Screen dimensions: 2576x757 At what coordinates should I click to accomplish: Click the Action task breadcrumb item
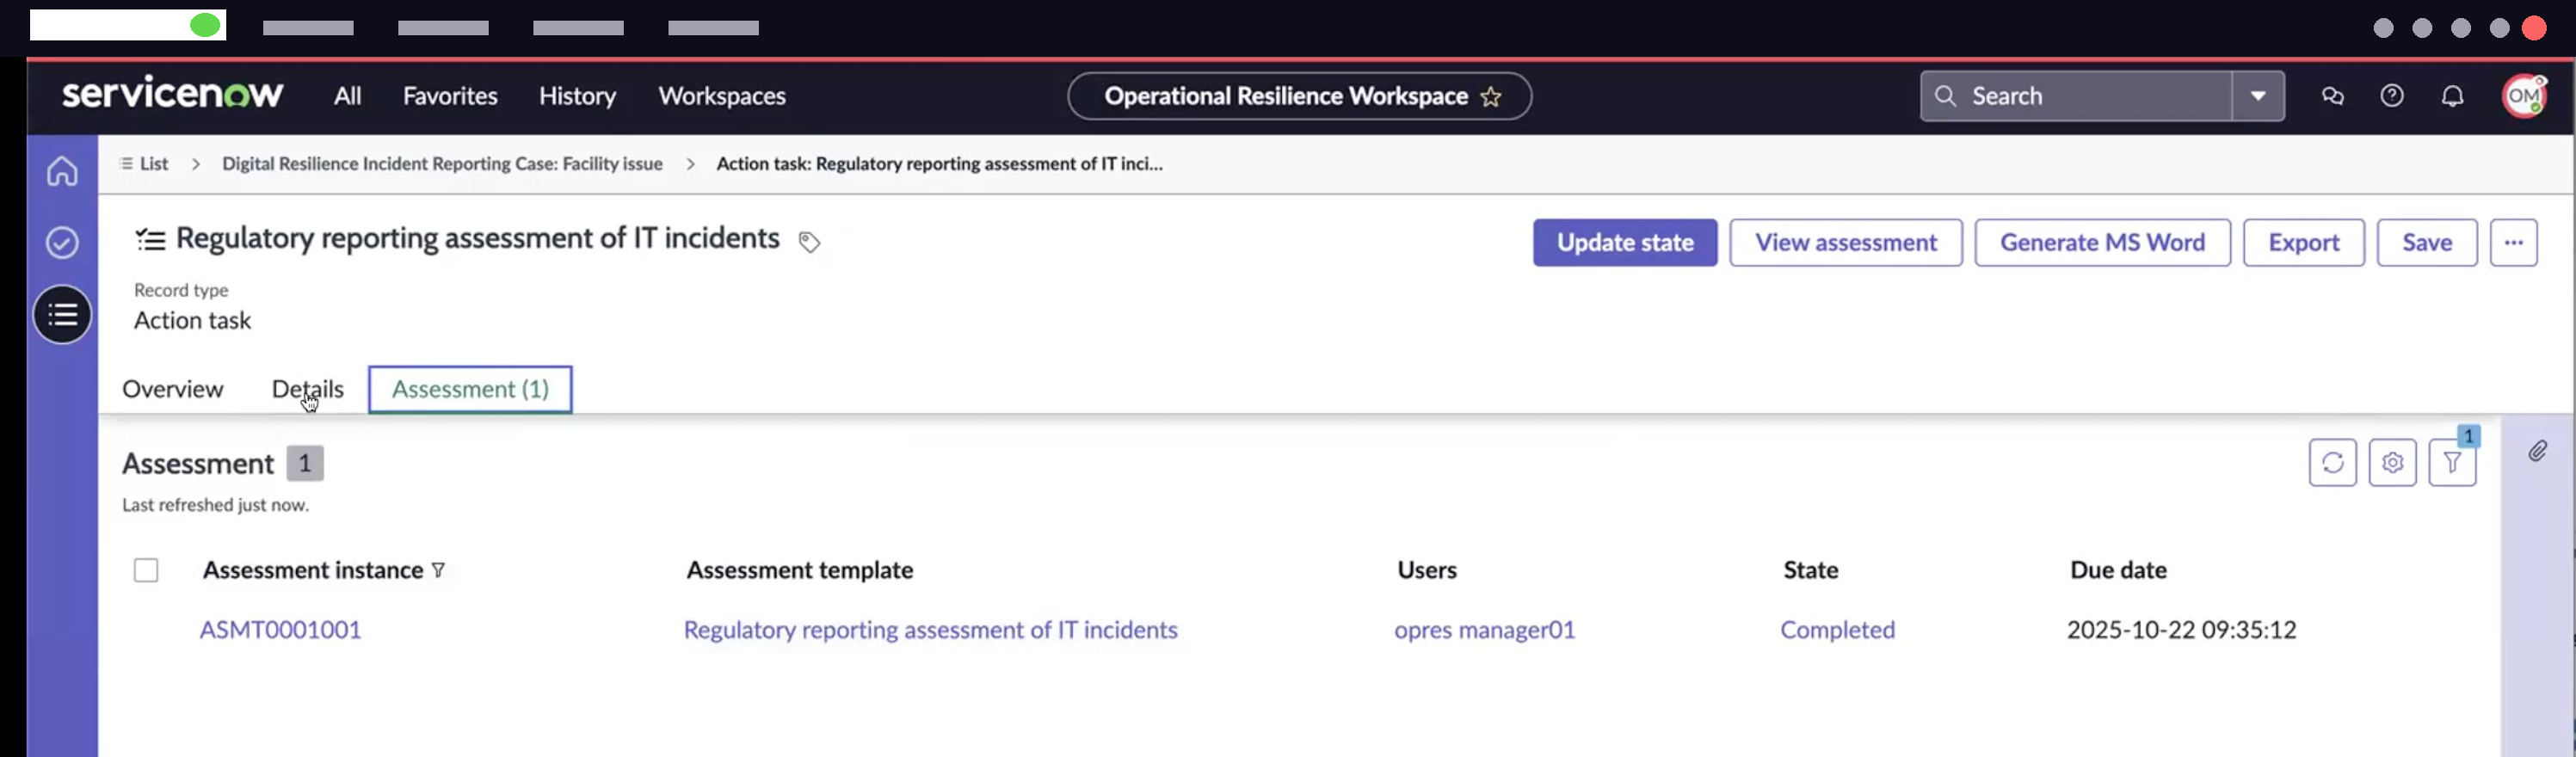pos(939,163)
